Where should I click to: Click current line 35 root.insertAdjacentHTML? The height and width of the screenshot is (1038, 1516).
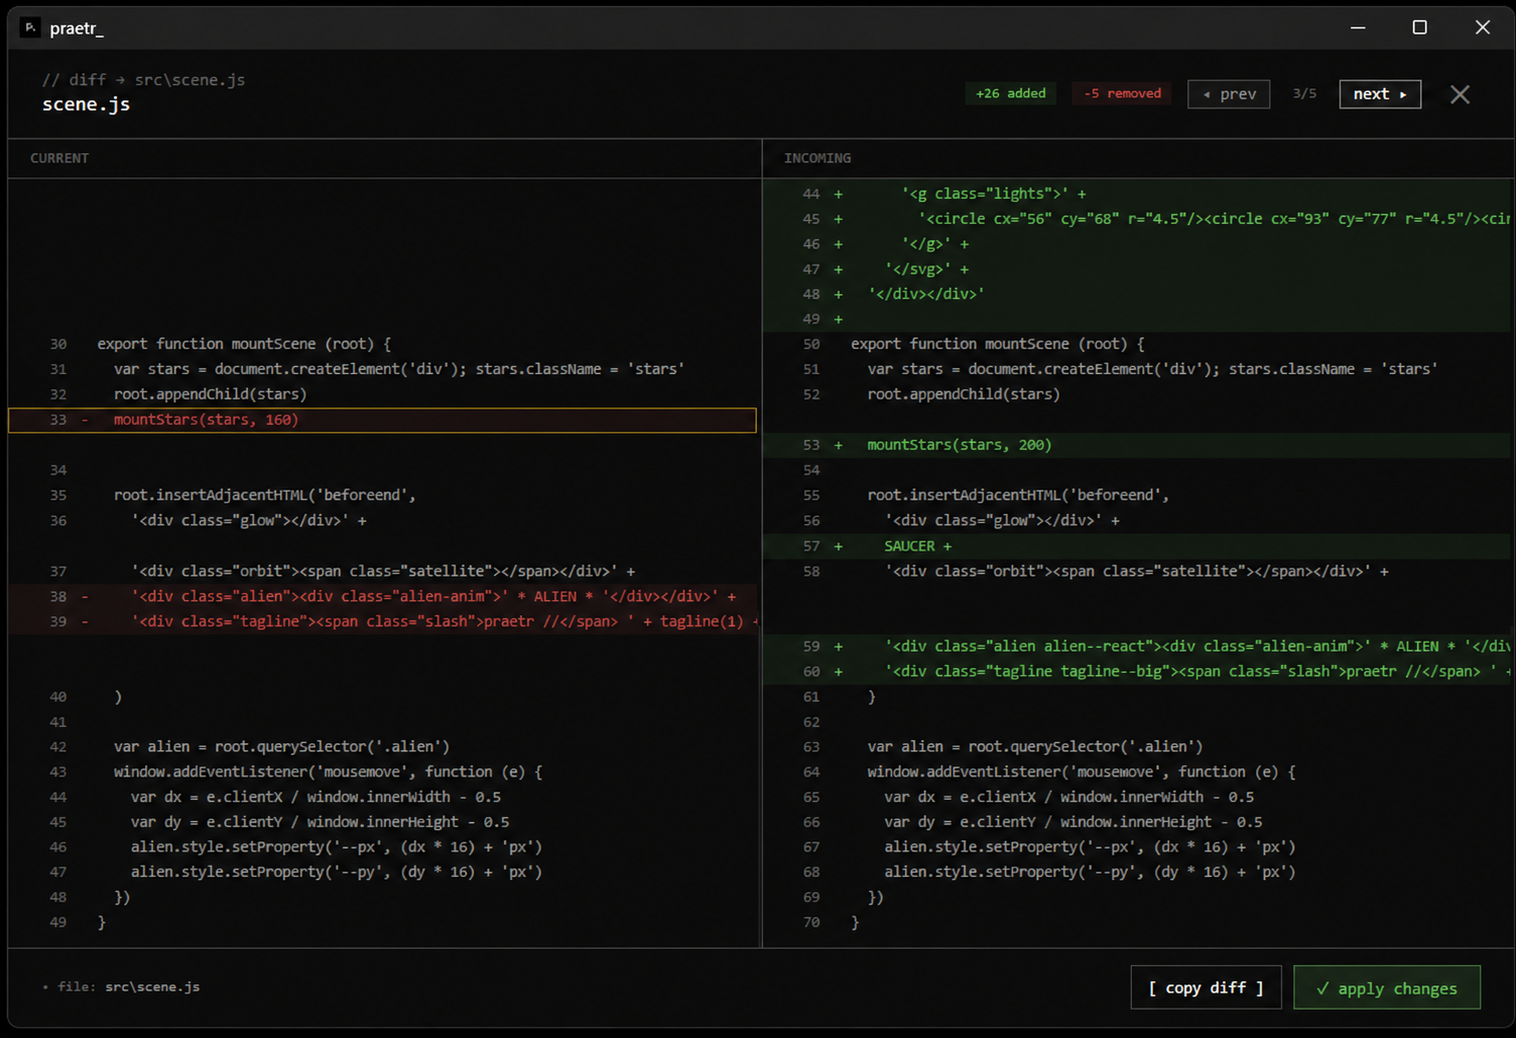[x=382, y=495]
